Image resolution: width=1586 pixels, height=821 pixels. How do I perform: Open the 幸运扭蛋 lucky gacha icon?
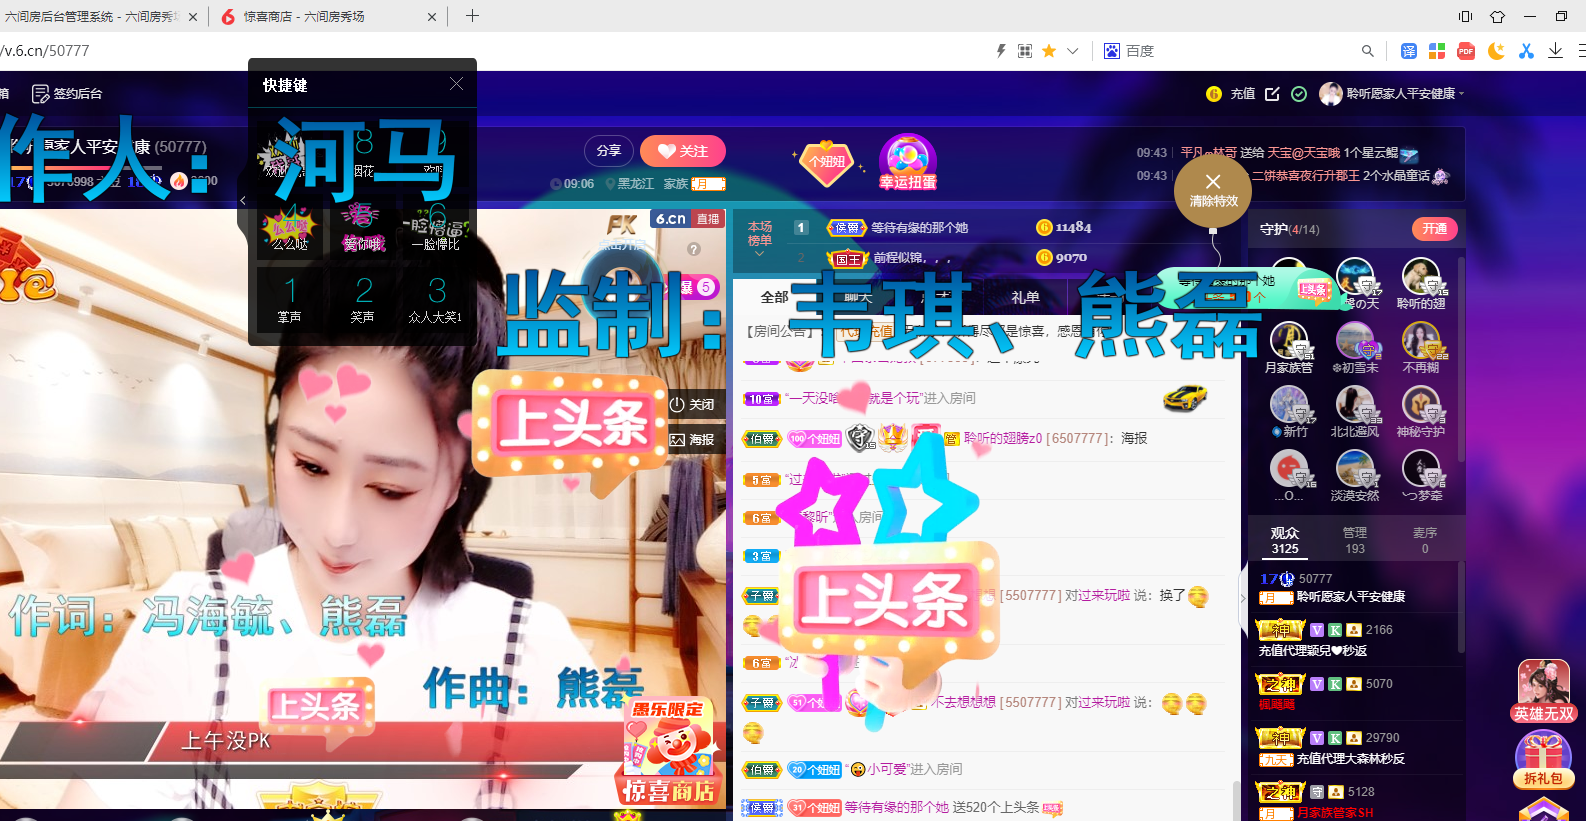click(x=908, y=162)
